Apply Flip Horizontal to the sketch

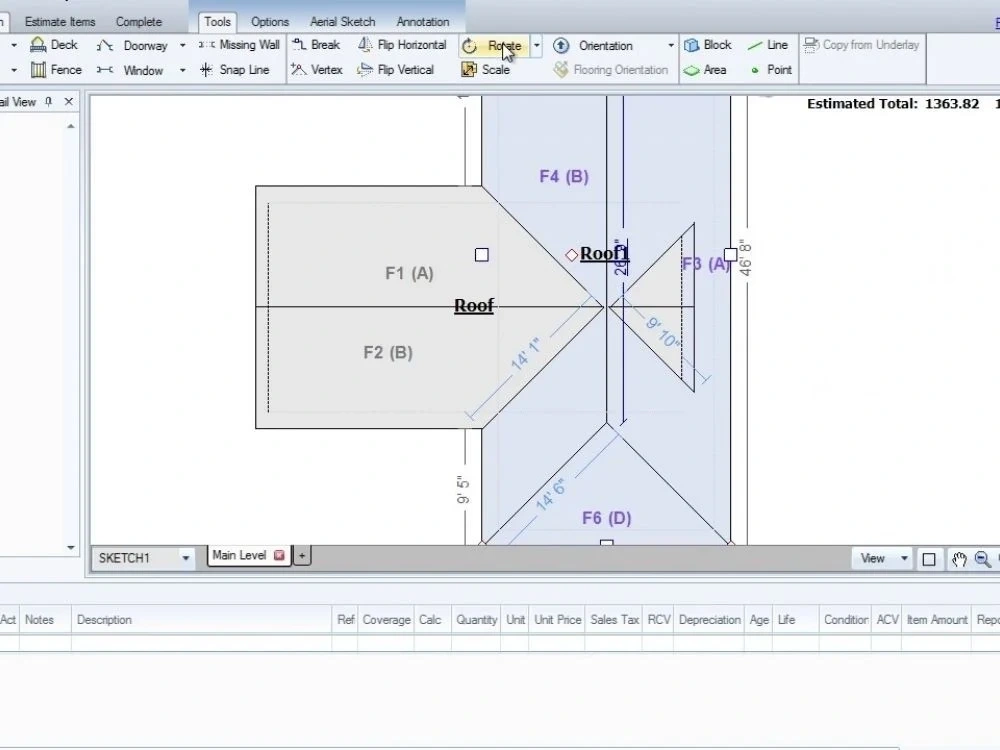(403, 45)
